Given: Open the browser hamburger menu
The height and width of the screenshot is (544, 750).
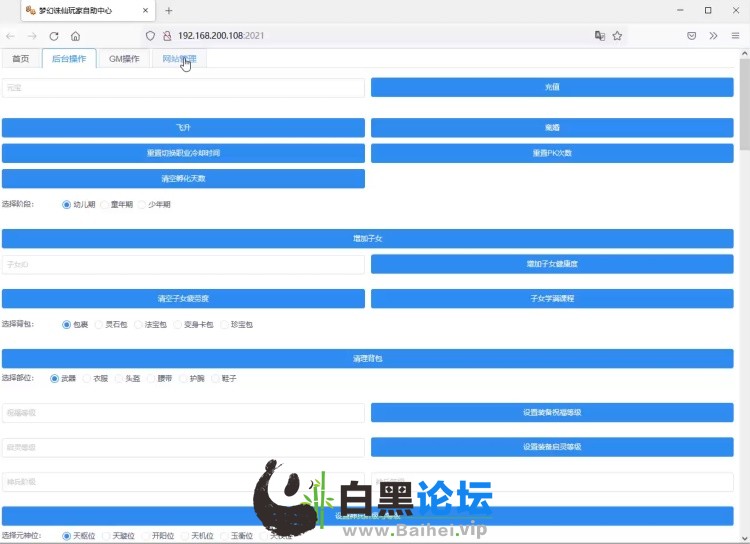Looking at the screenshot, I should (x=735, y=36).
